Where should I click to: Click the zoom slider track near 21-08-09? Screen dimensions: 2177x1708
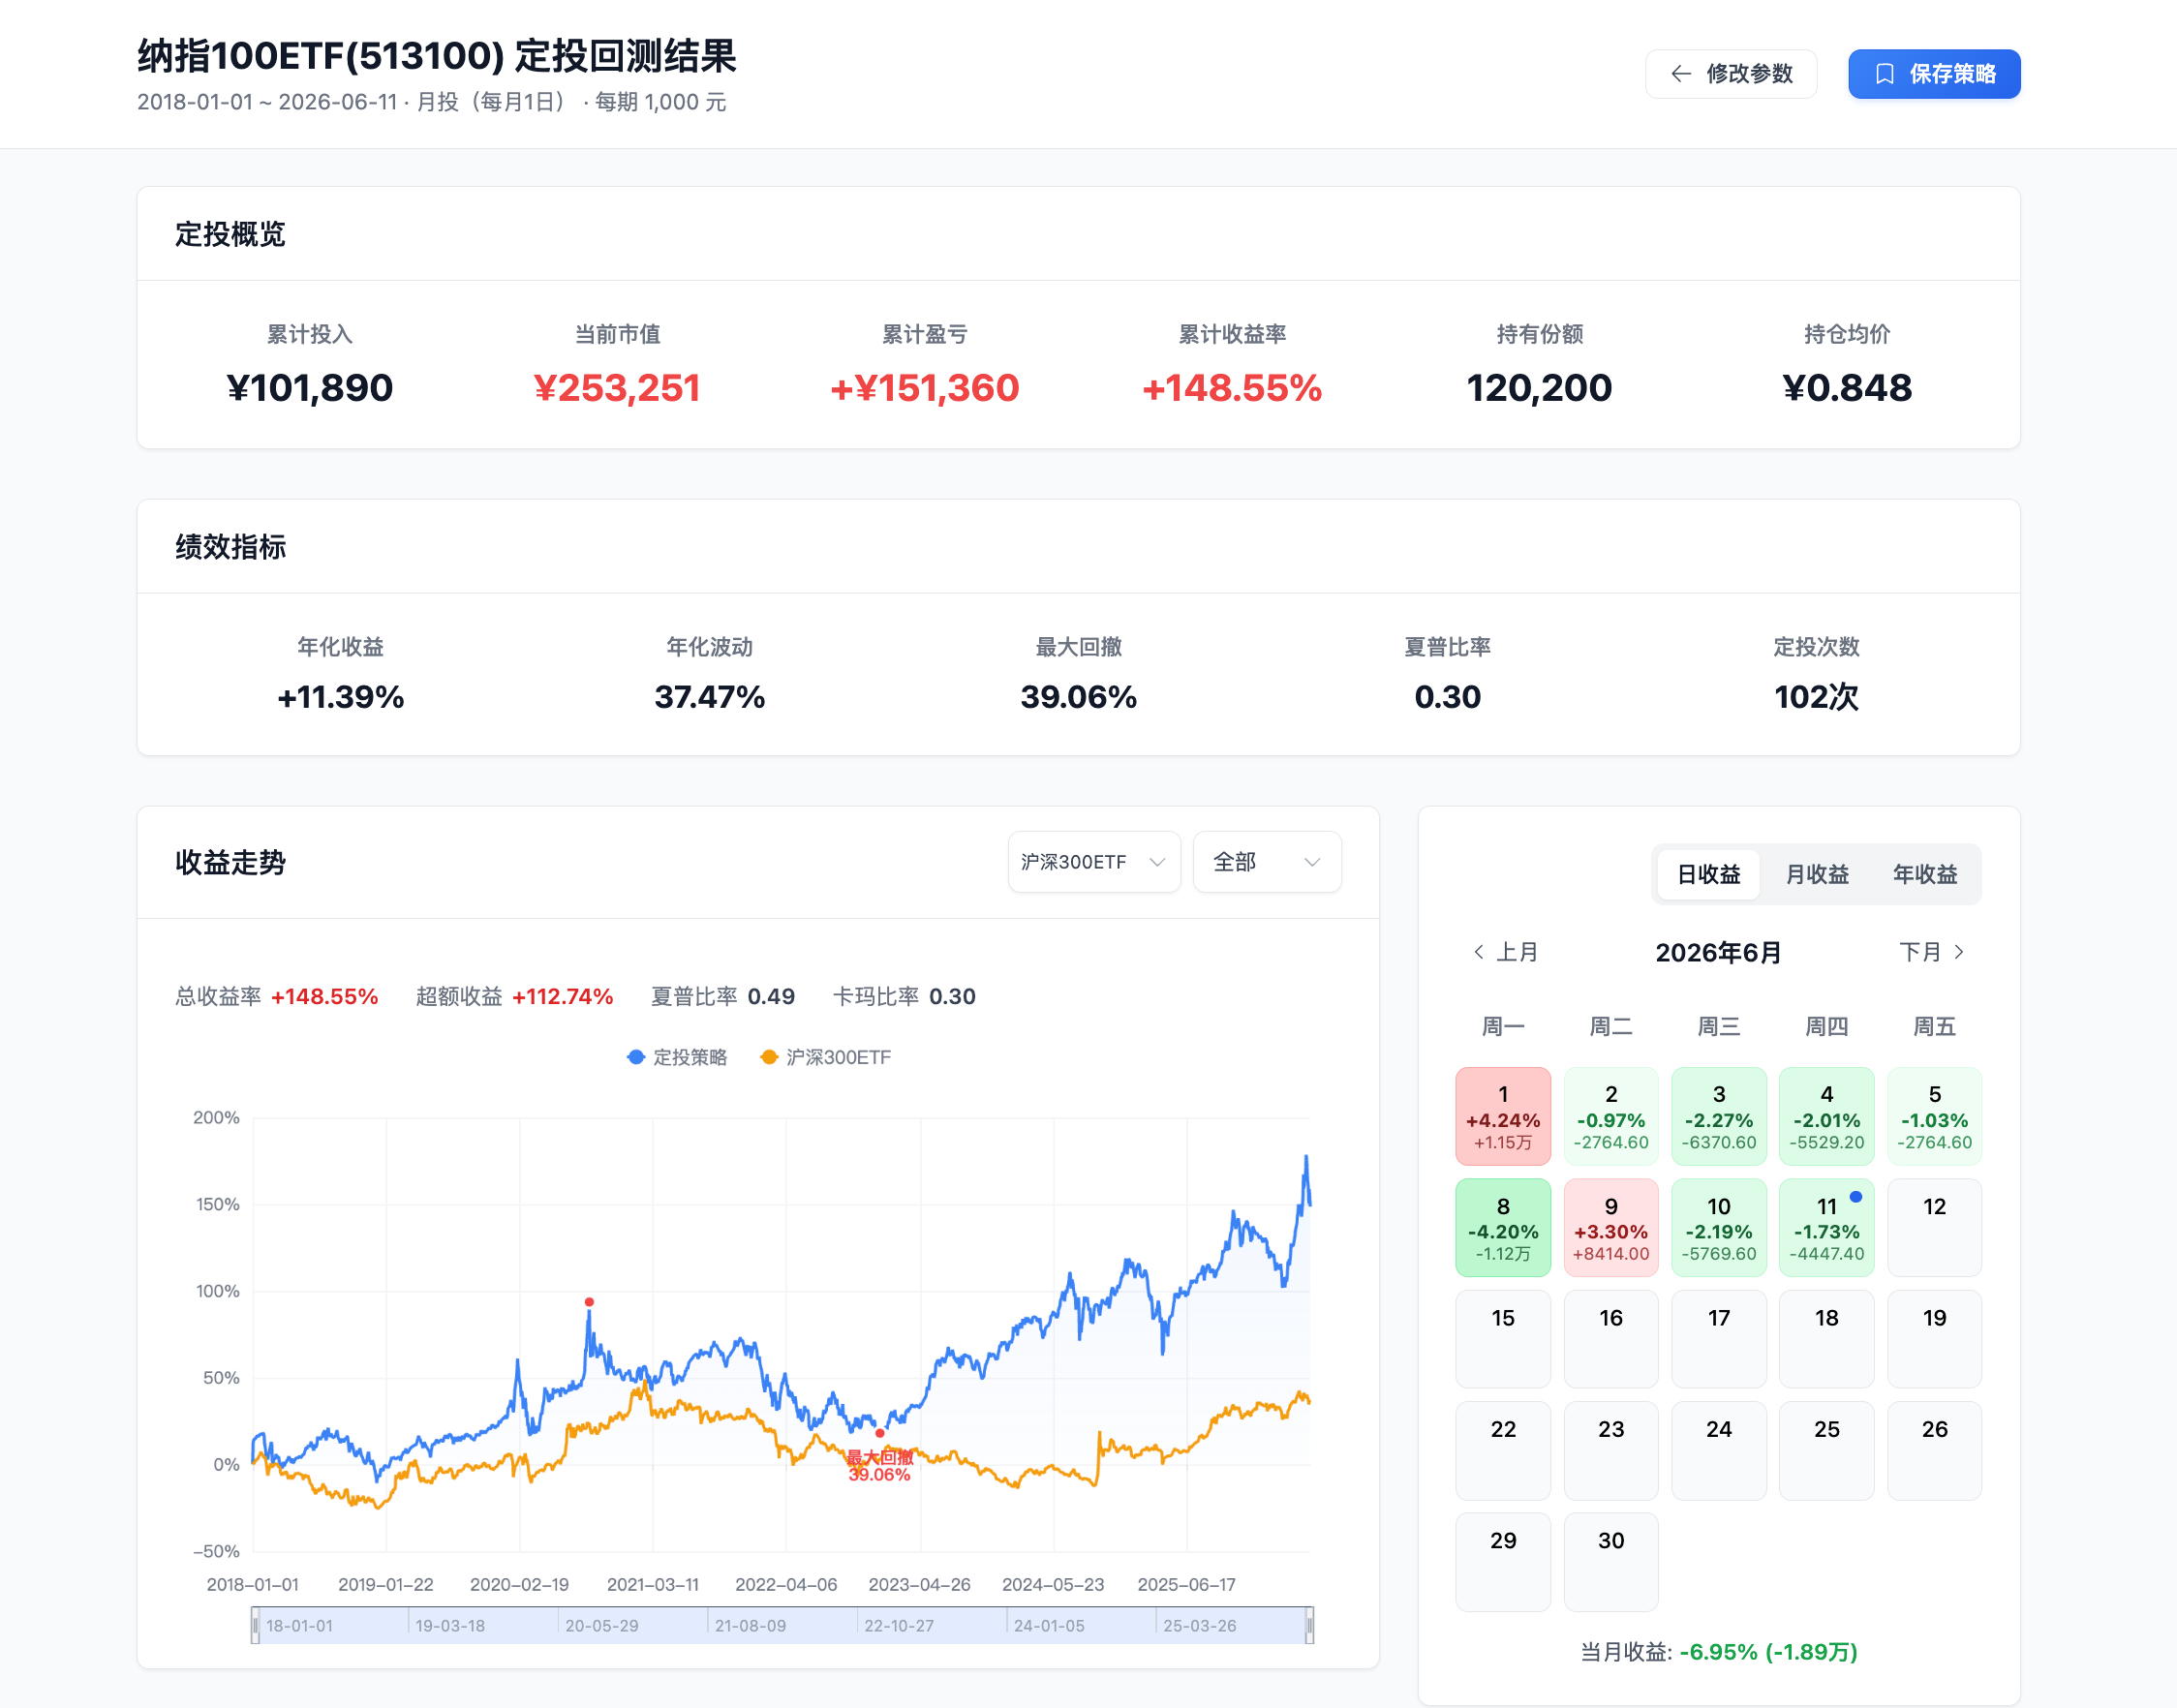tap(750, 1626)
